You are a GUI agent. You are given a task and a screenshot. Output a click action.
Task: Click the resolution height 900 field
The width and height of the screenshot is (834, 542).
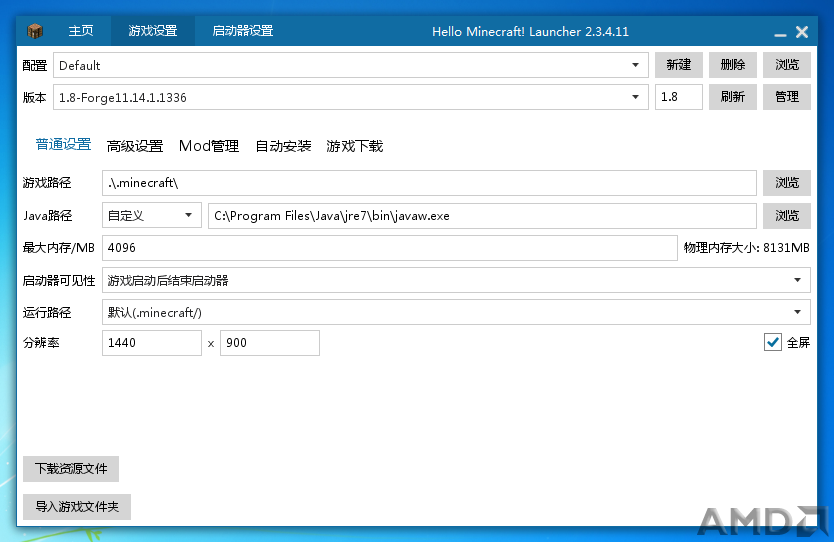[270, 343]
